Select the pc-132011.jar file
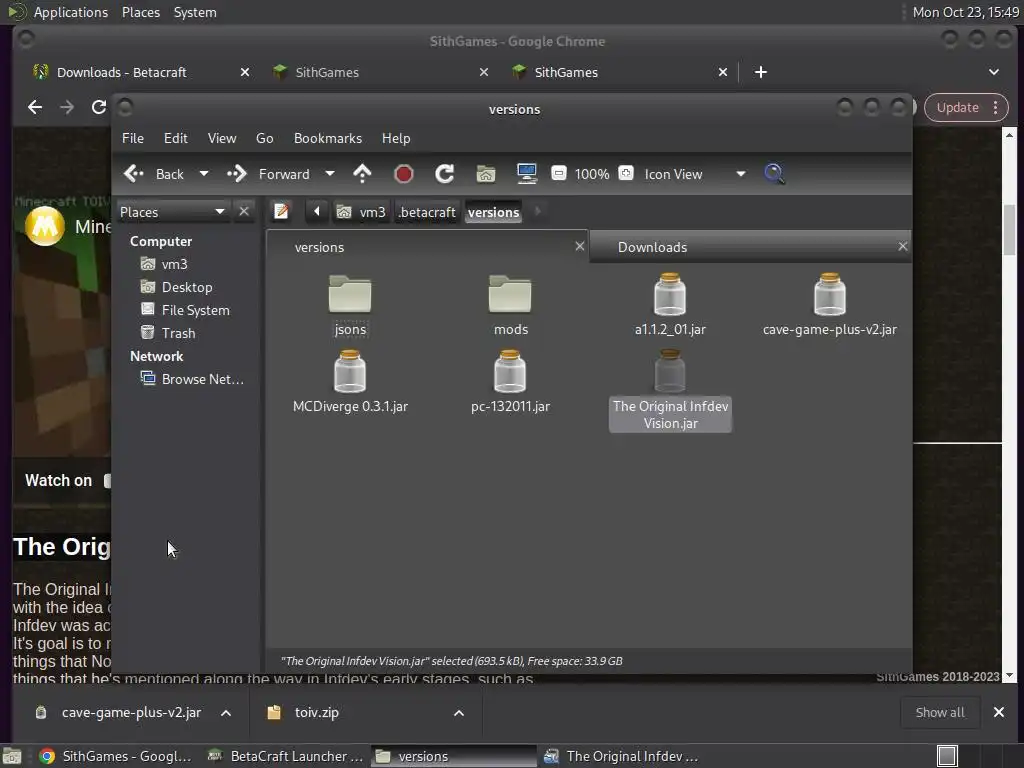Image resolution: width=1024 pixels, height=768 pixels. 510,382
